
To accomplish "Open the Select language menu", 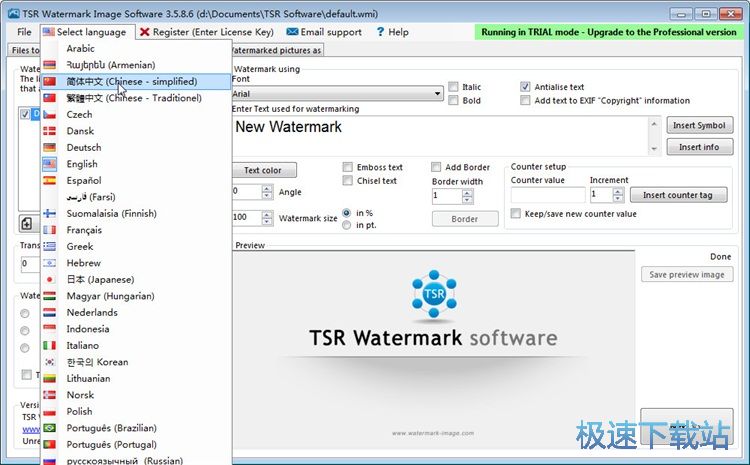I will (87, 32).
